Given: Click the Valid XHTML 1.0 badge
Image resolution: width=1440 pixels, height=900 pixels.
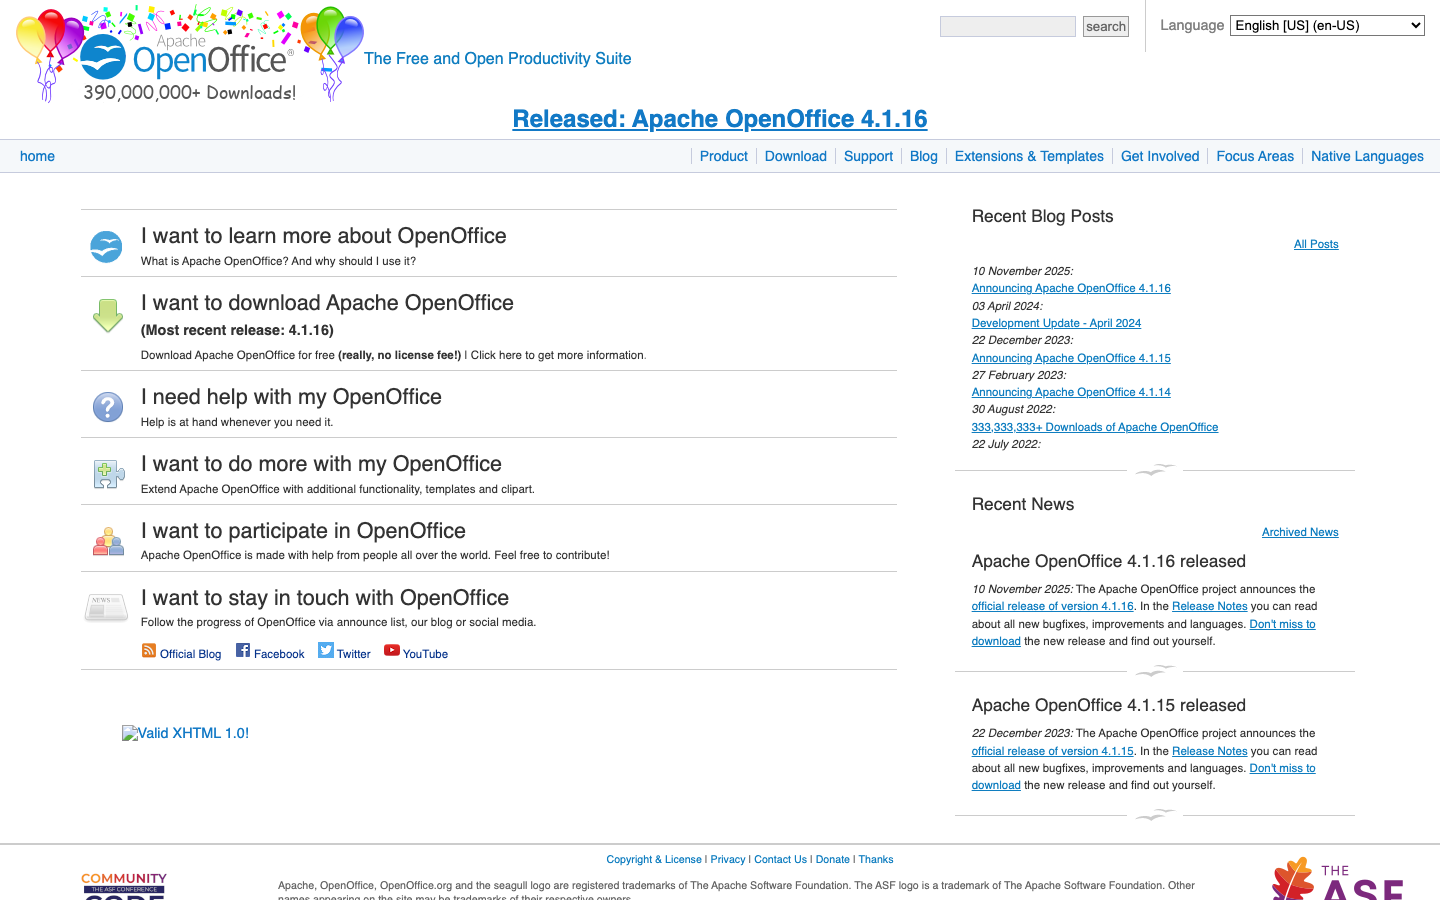Looking at the screenshot, I should click(186, 733).
